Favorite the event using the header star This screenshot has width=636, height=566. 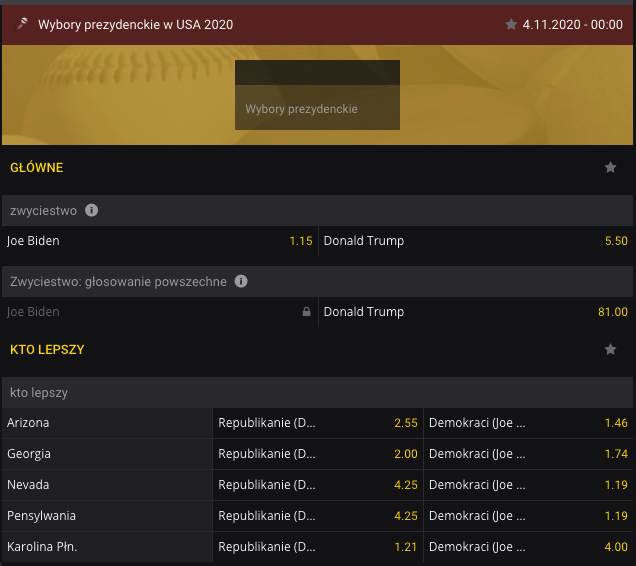click(x=511, y=24)
